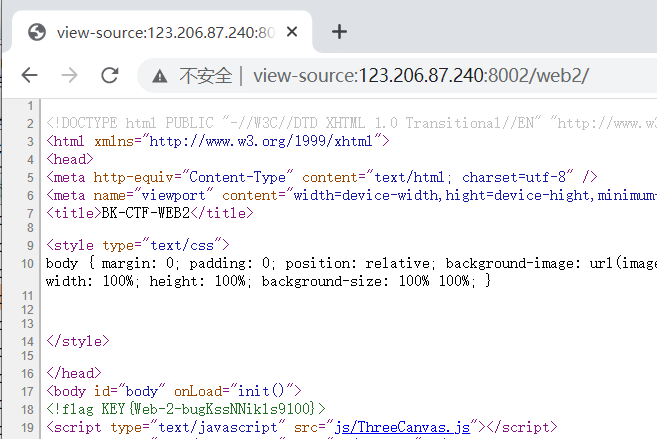The height and width of the screenshot is (439, 657).
Task: Click the flag KEY comment text
Action: (186, 408)
